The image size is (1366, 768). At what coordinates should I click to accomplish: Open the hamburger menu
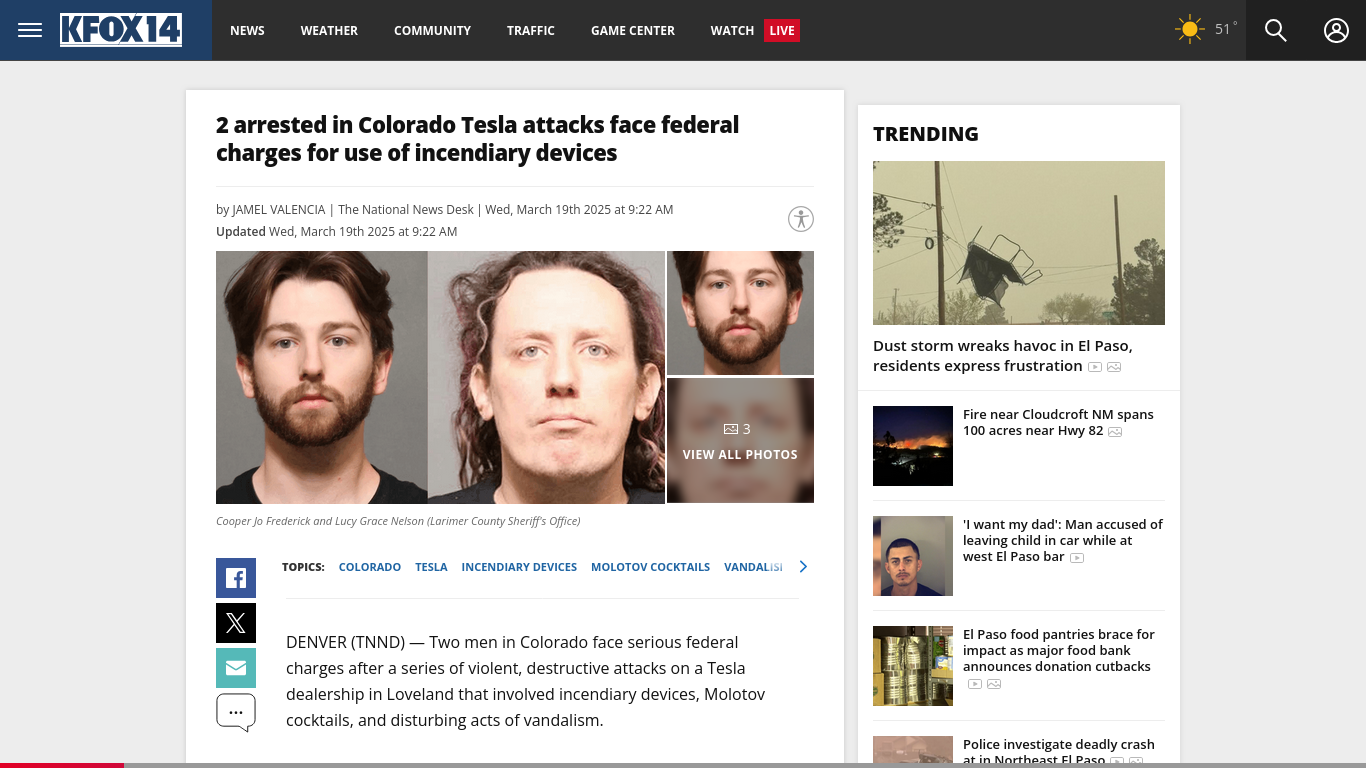(x=30, y=30)
